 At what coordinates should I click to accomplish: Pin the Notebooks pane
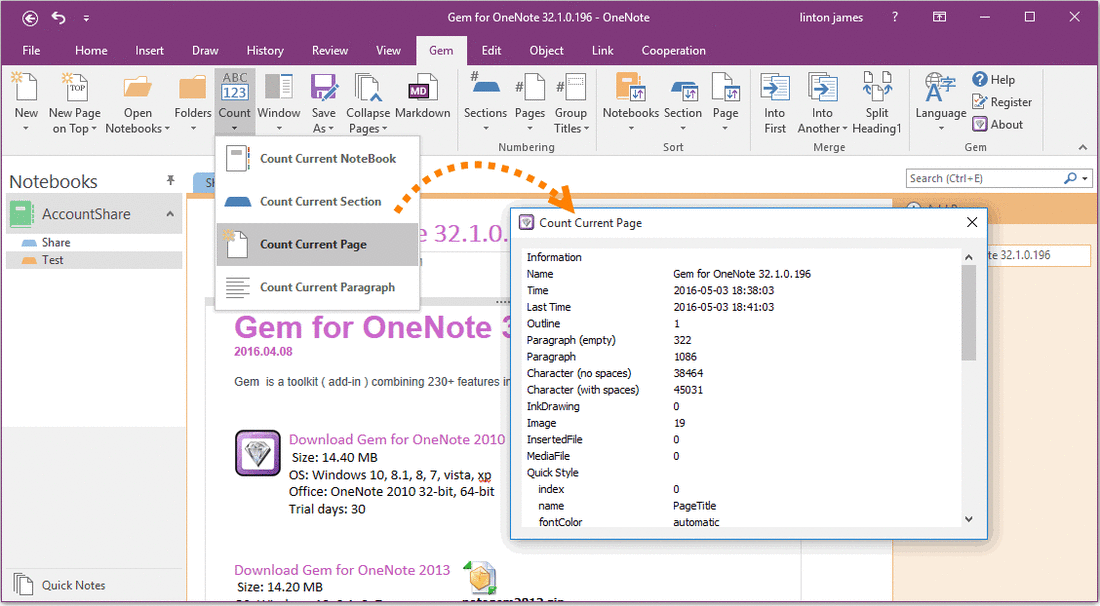point(170,180)
